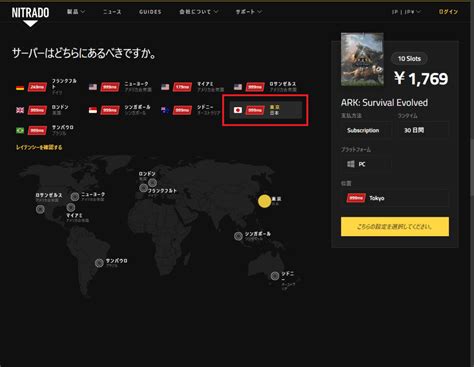Select the Los Angeles server option
474x367 pixels.
(x=265, y=87)
